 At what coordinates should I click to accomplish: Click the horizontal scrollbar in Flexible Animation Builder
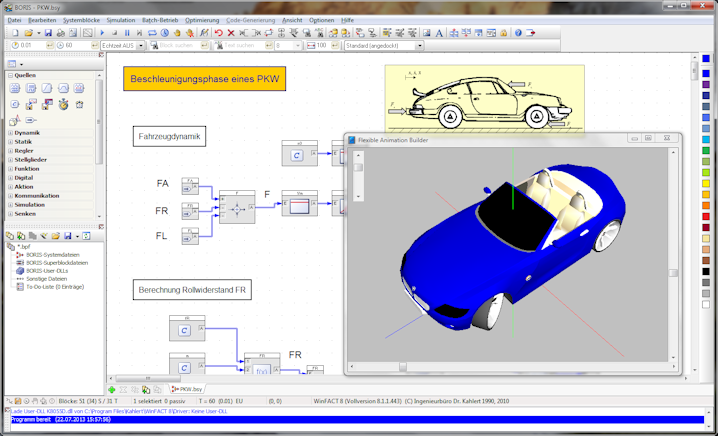(x=512, y=366)
